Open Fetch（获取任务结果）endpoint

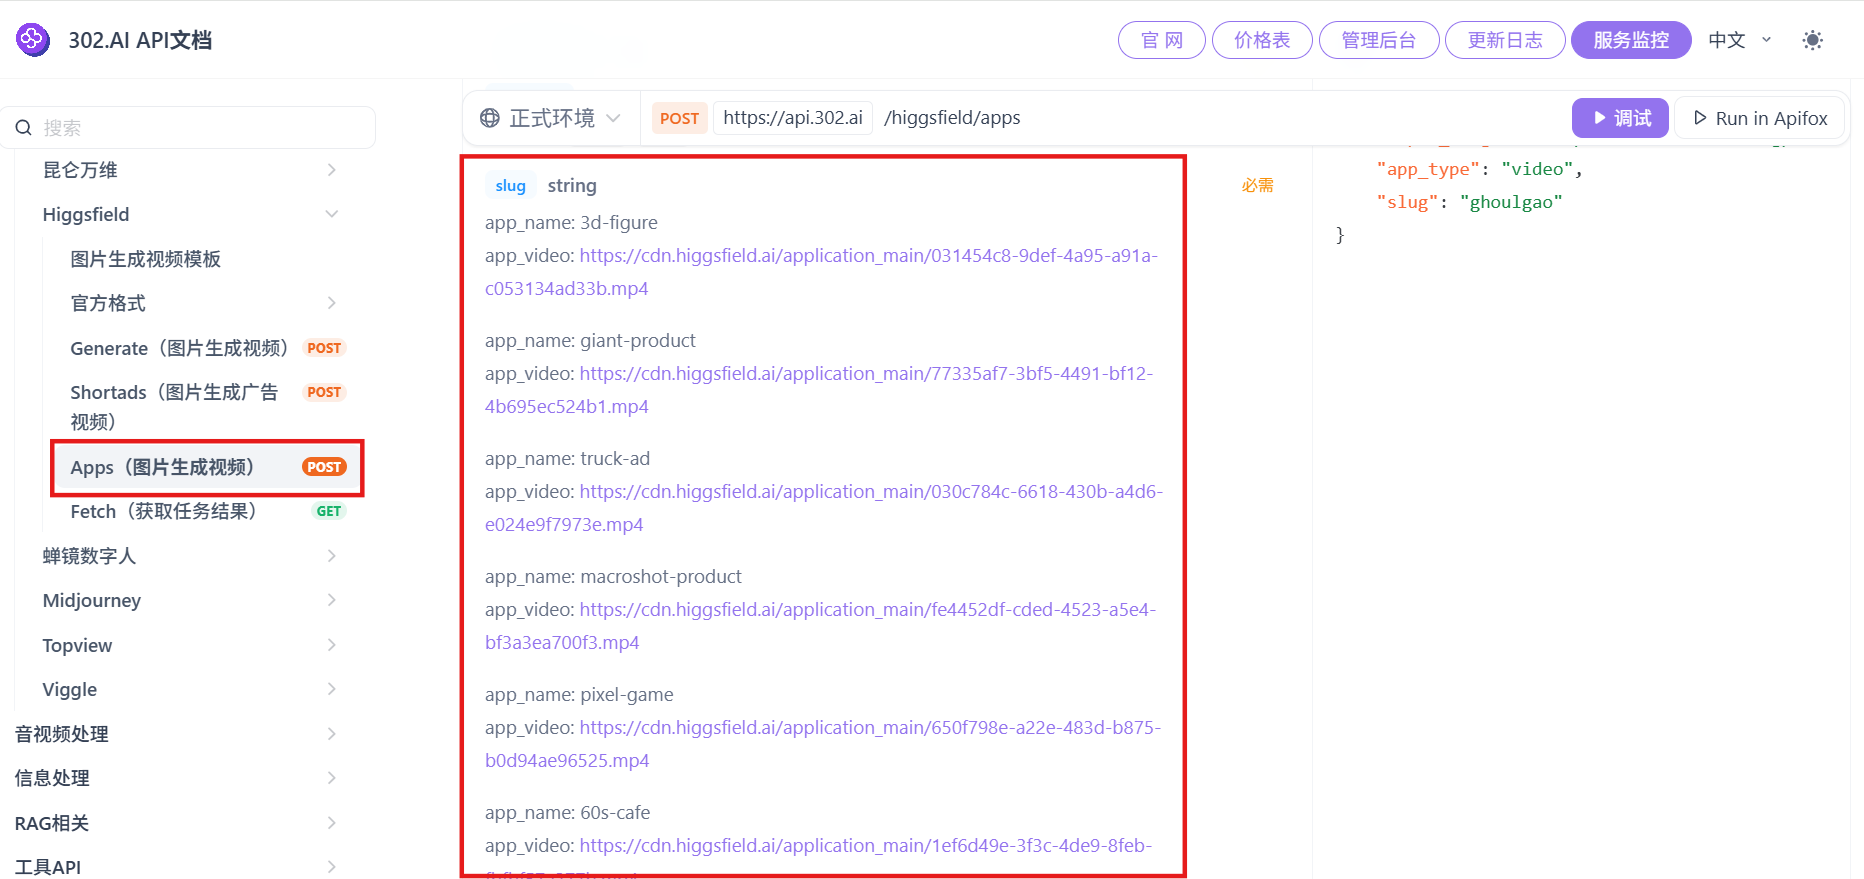coord(208,511)
